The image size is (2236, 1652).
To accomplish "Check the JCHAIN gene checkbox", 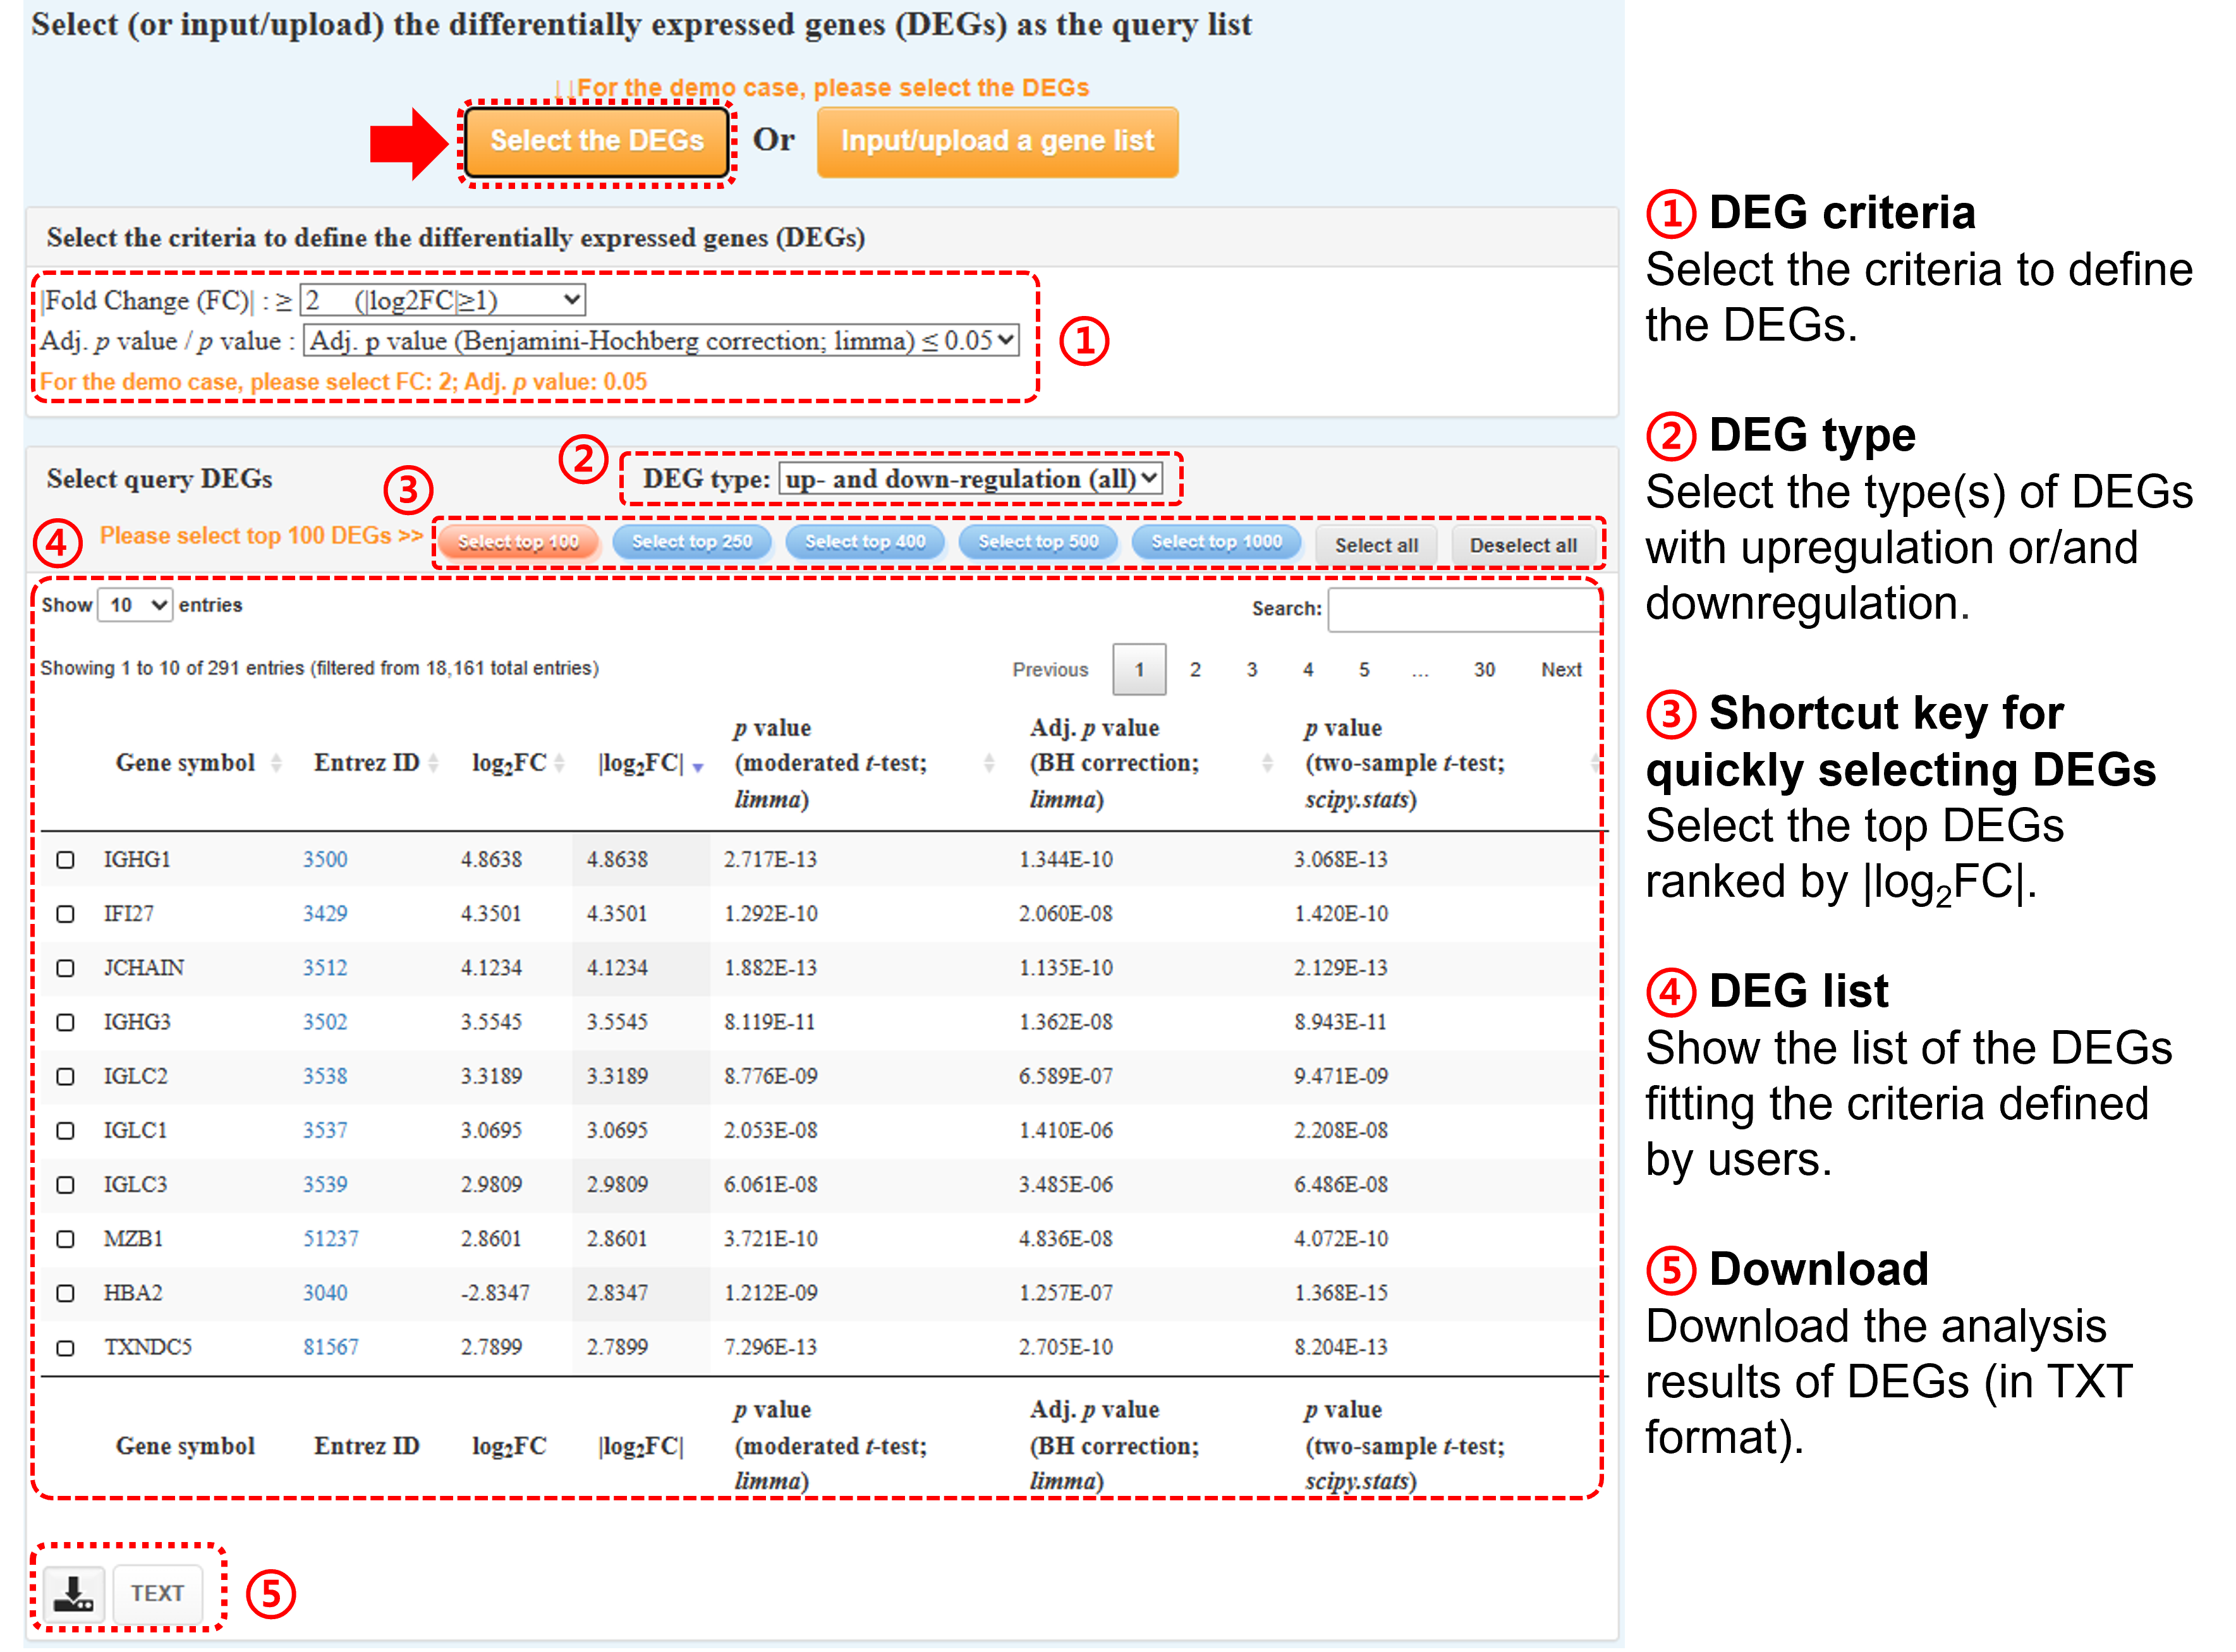I will point(65,968).
